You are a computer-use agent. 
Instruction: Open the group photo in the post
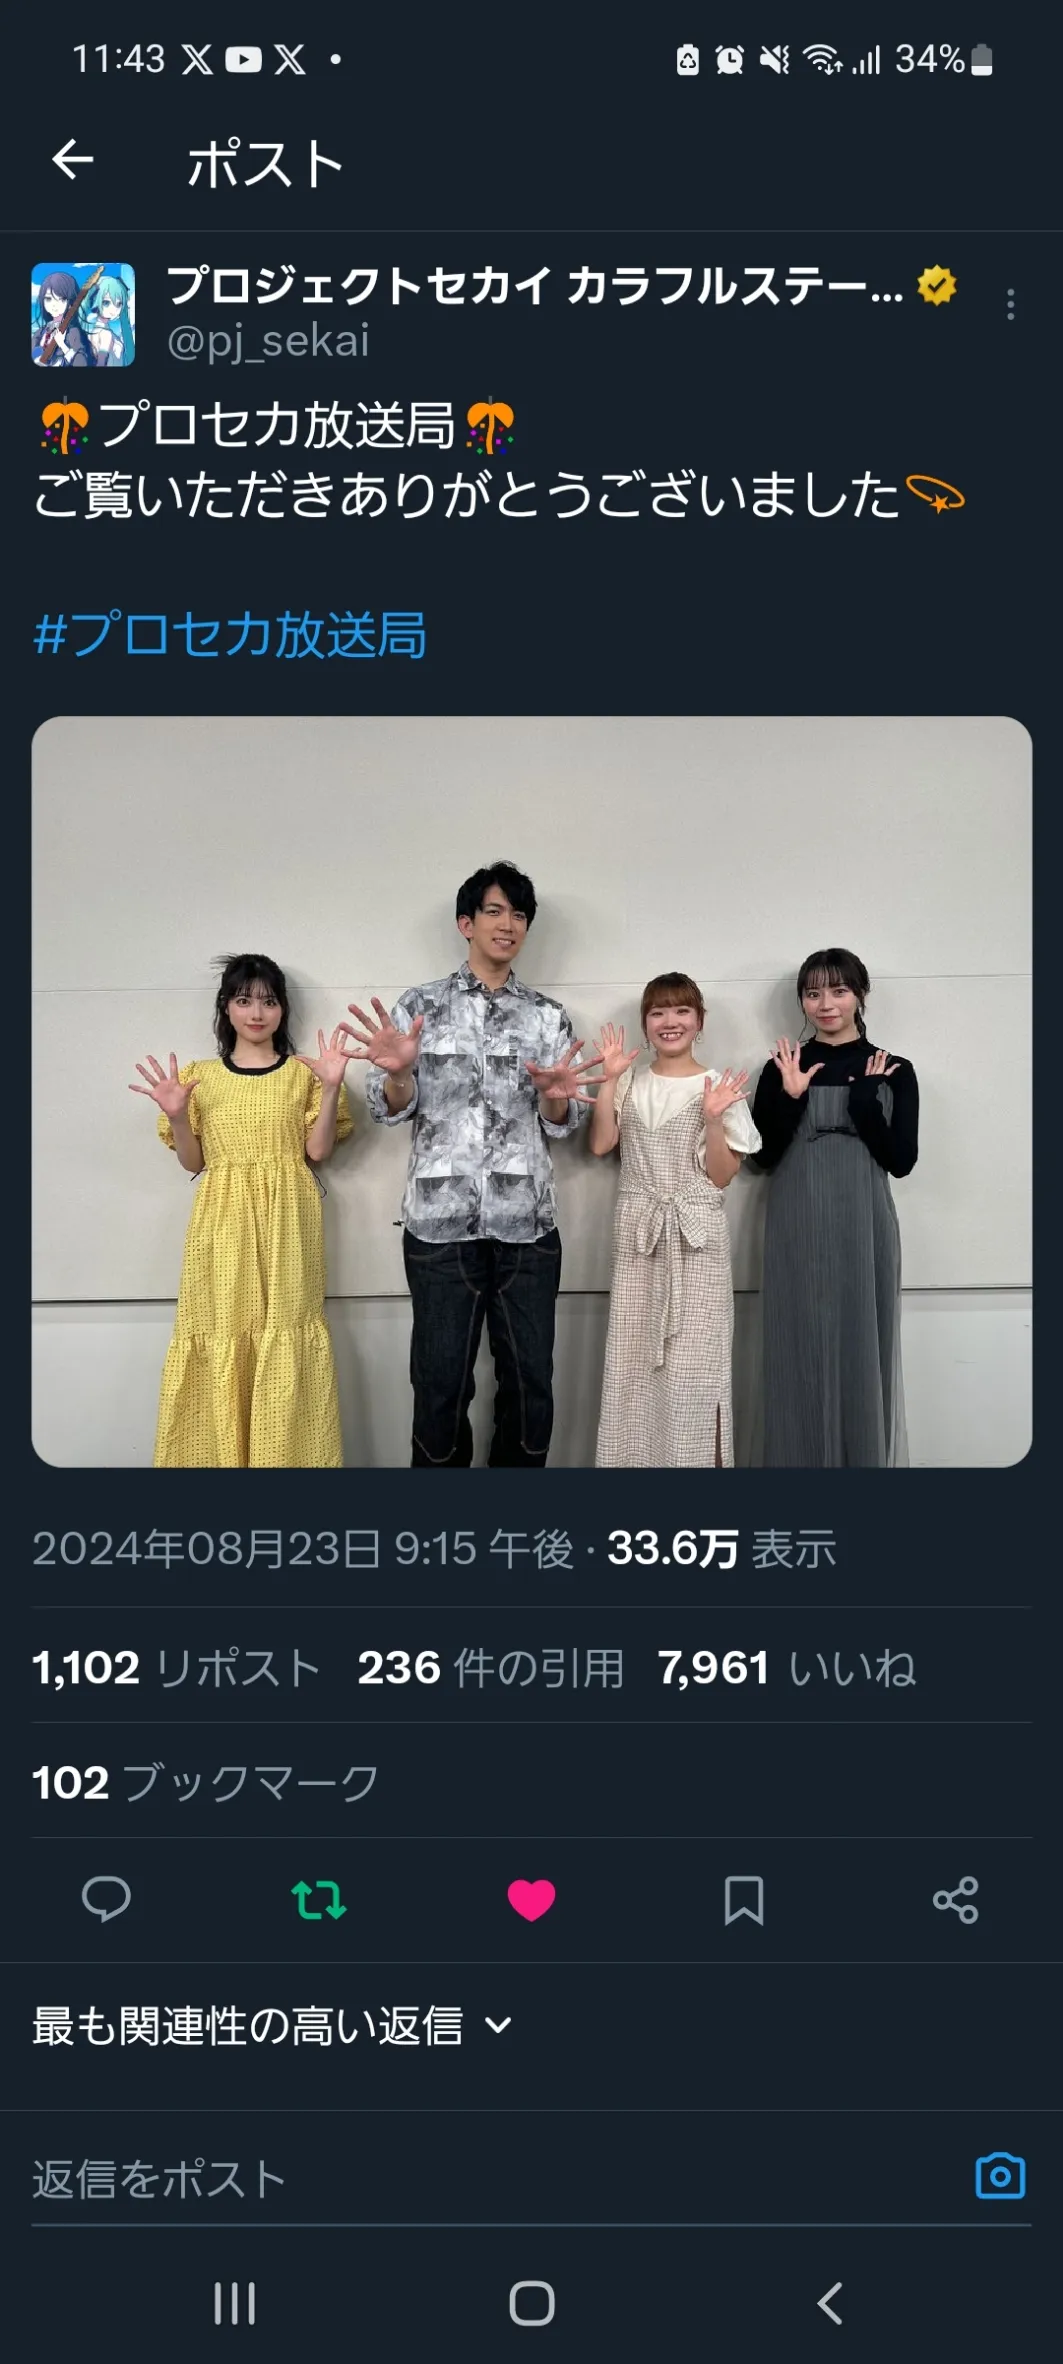pos(531,1091)
